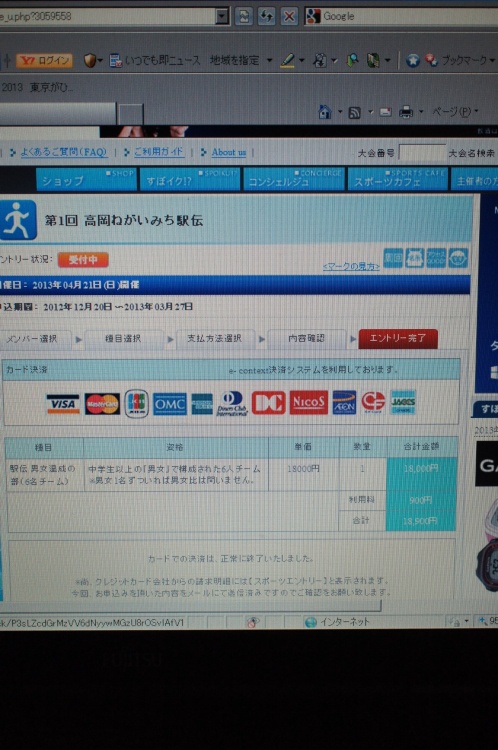The image size is (498, 750).
Task: Click the RSS feeds icon
Action: 354,112
